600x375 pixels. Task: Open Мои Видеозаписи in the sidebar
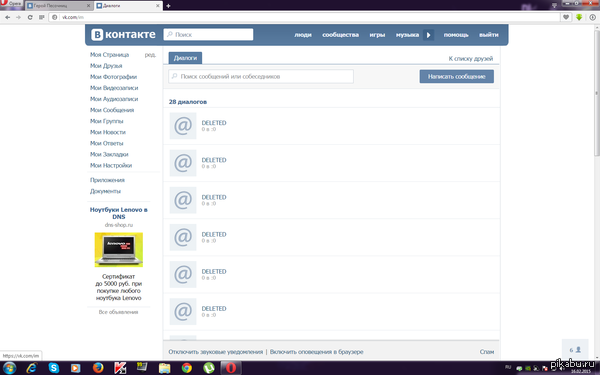click(114, 88)
